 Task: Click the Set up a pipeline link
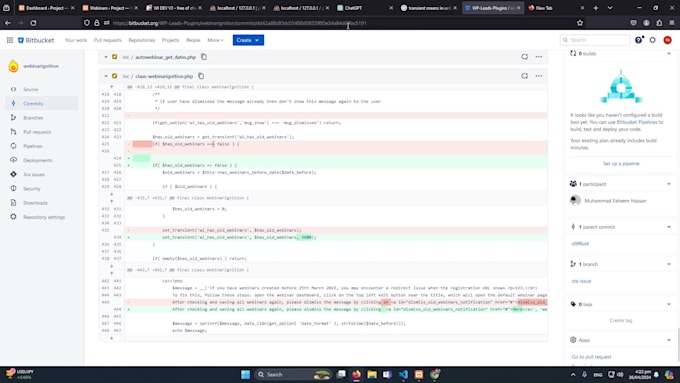[x=621, y=164]
